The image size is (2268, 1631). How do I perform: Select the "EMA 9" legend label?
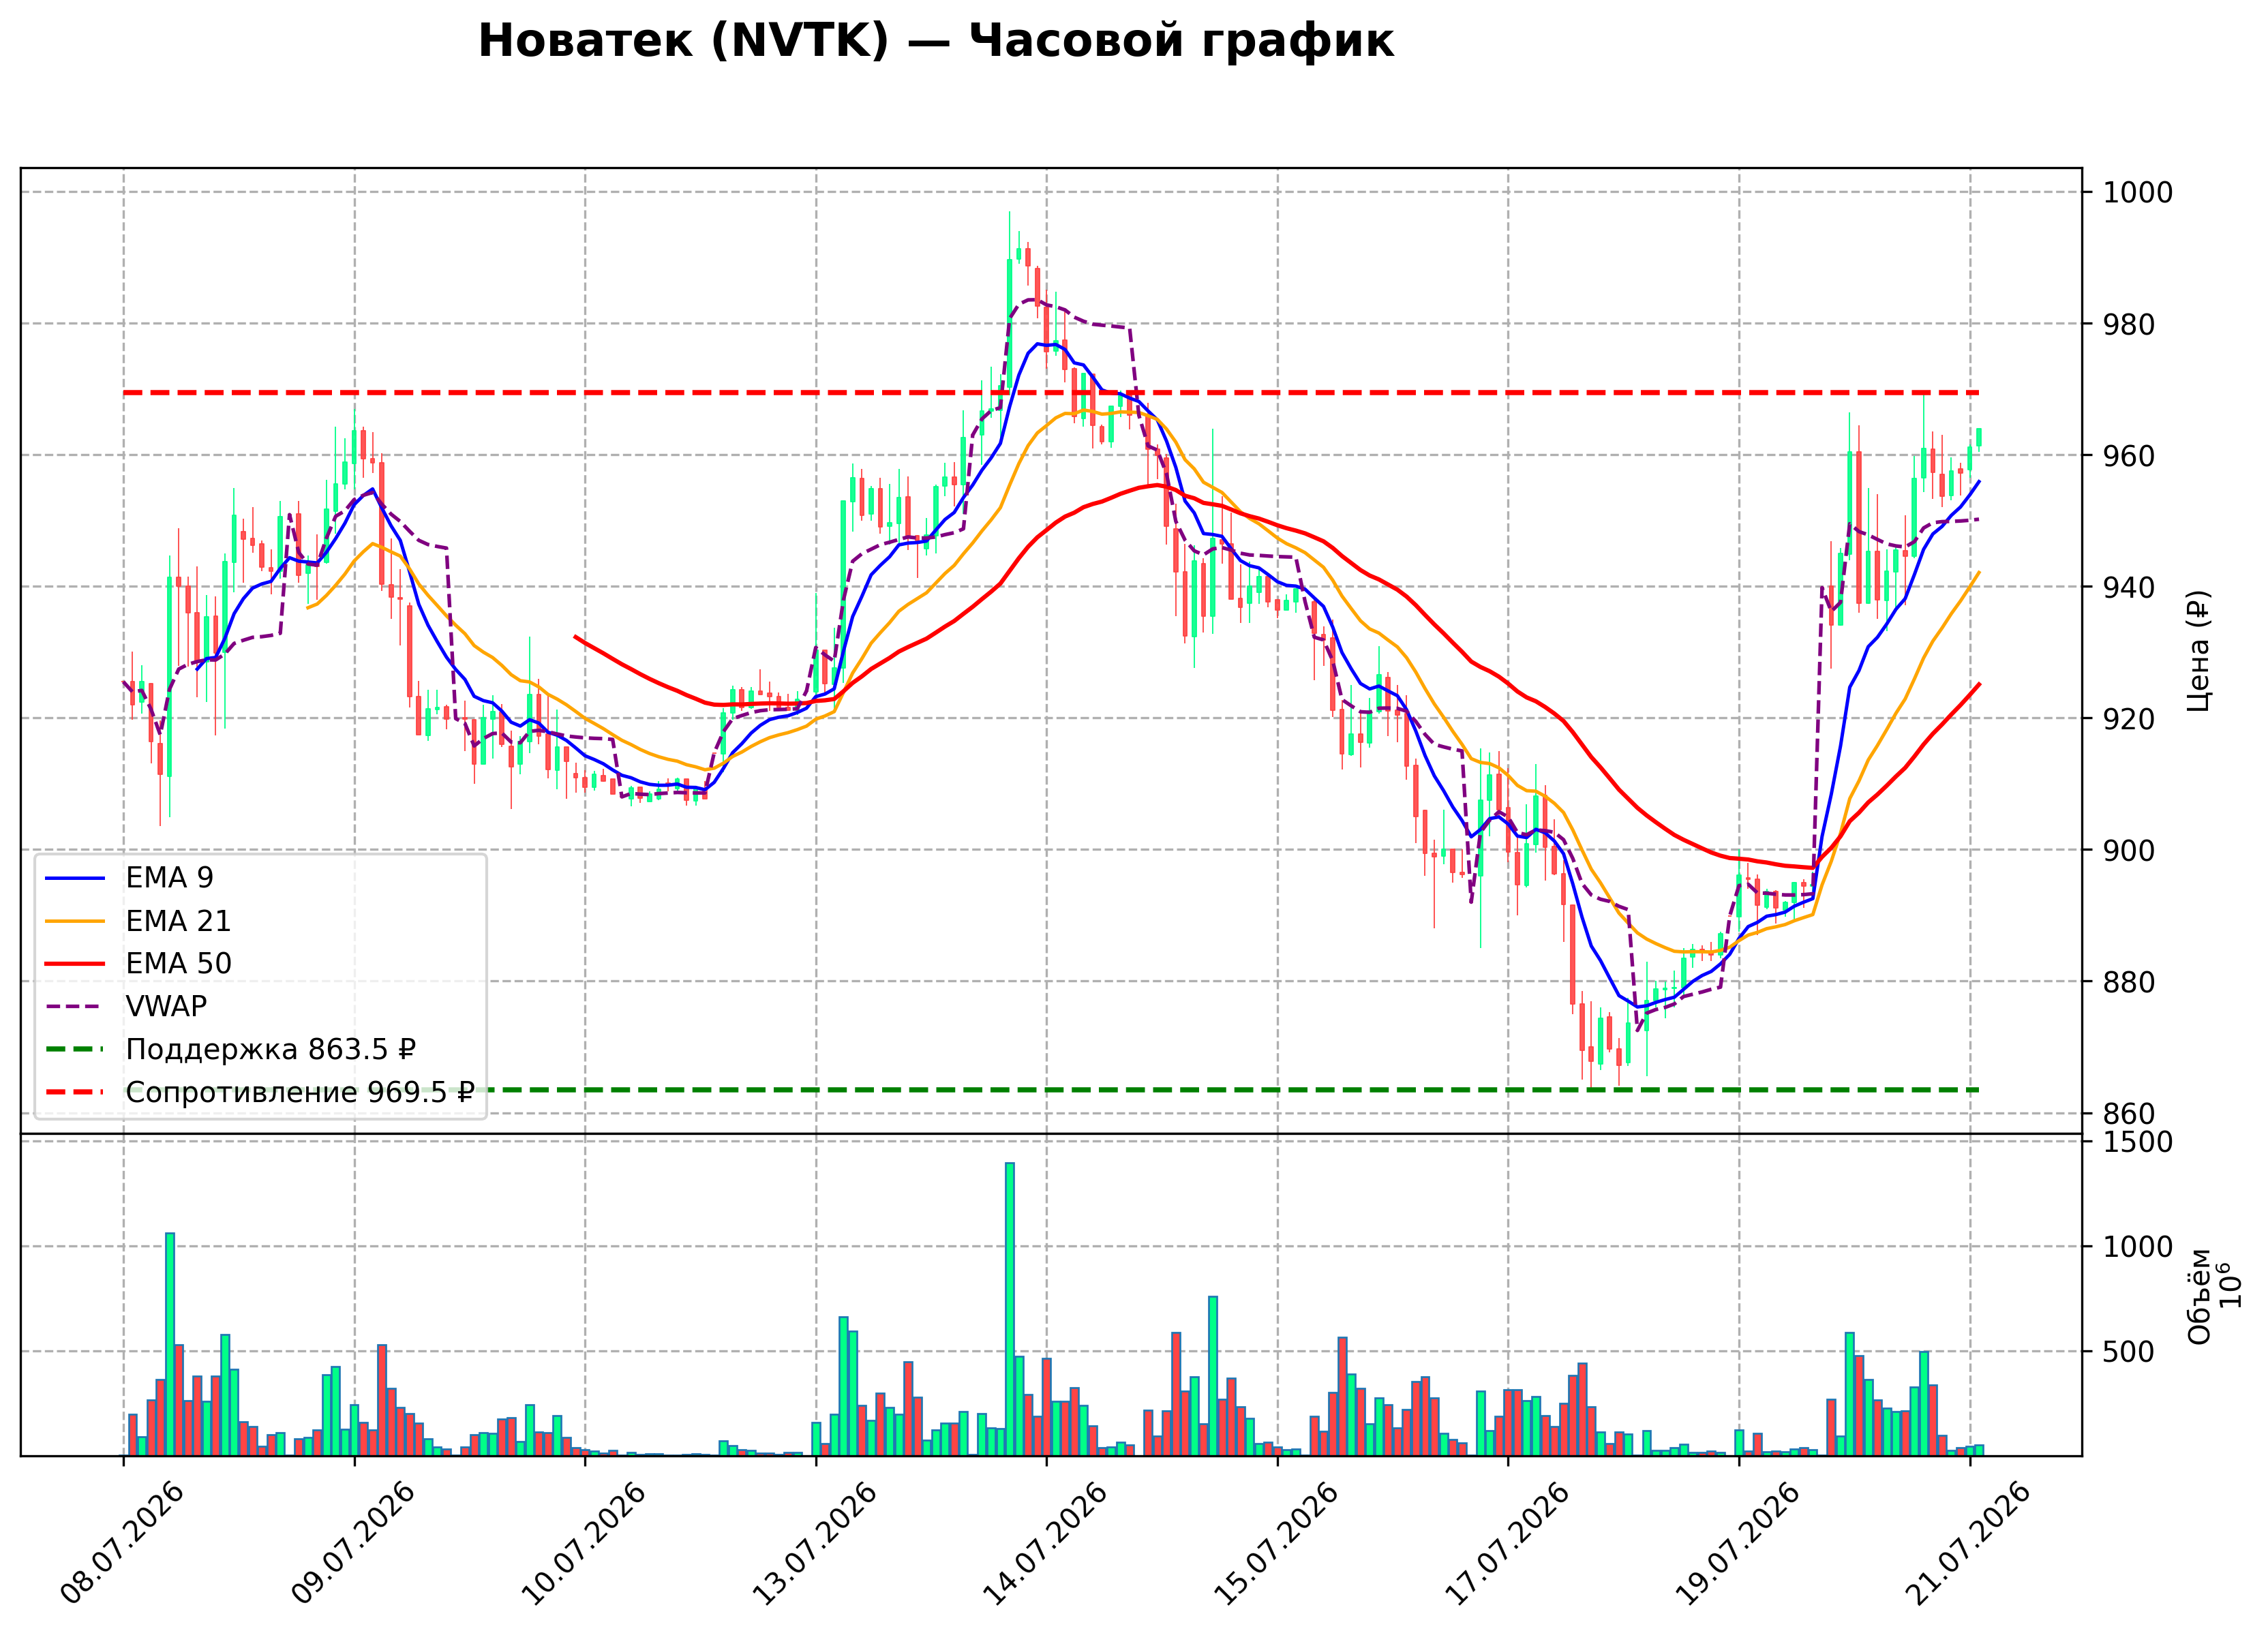pyautogui.click(x=169, y=878)
